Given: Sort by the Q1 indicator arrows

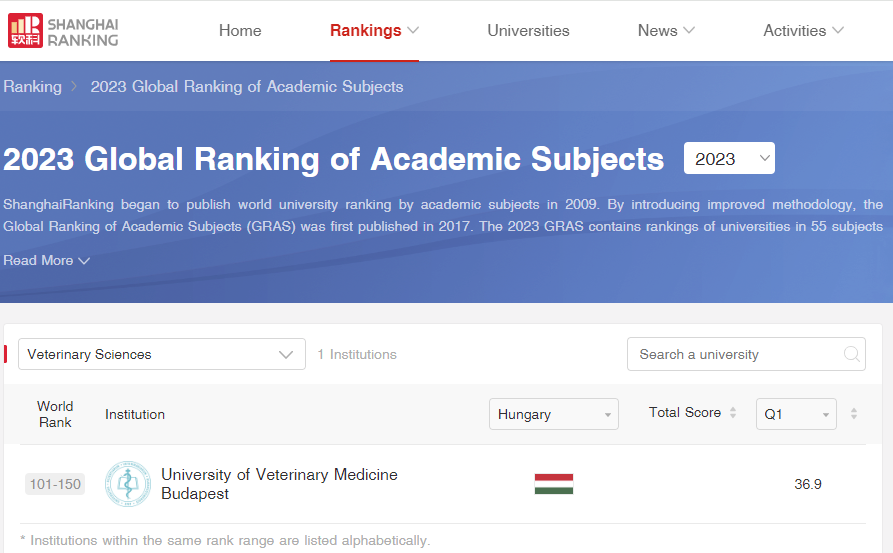Looking at the screenshot, I should [x=854, y=413].
